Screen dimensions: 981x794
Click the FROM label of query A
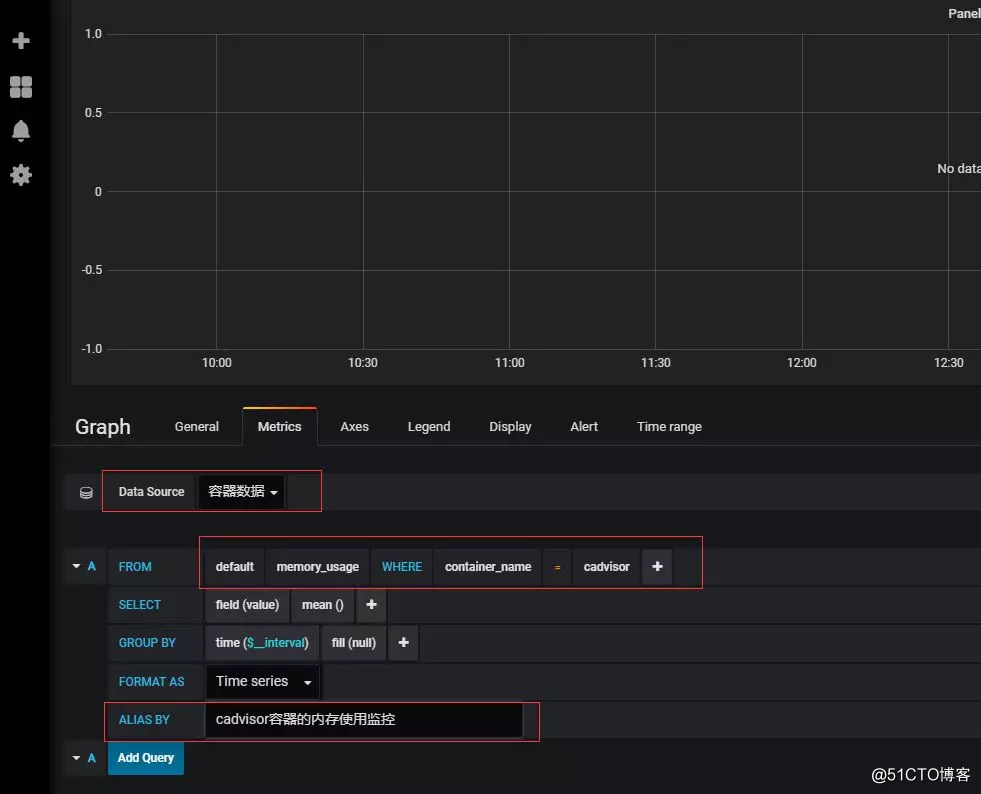tap(135, 567)
